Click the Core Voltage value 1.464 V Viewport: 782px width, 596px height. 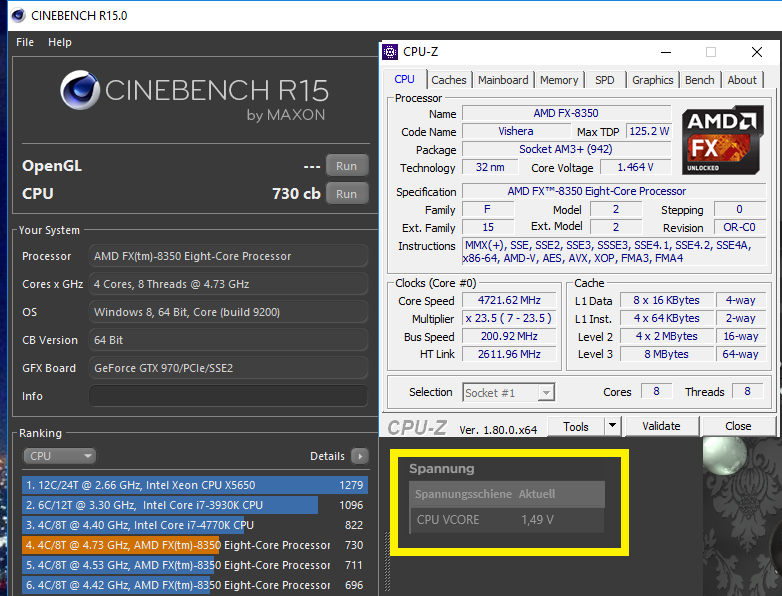[x=635, y=167]
